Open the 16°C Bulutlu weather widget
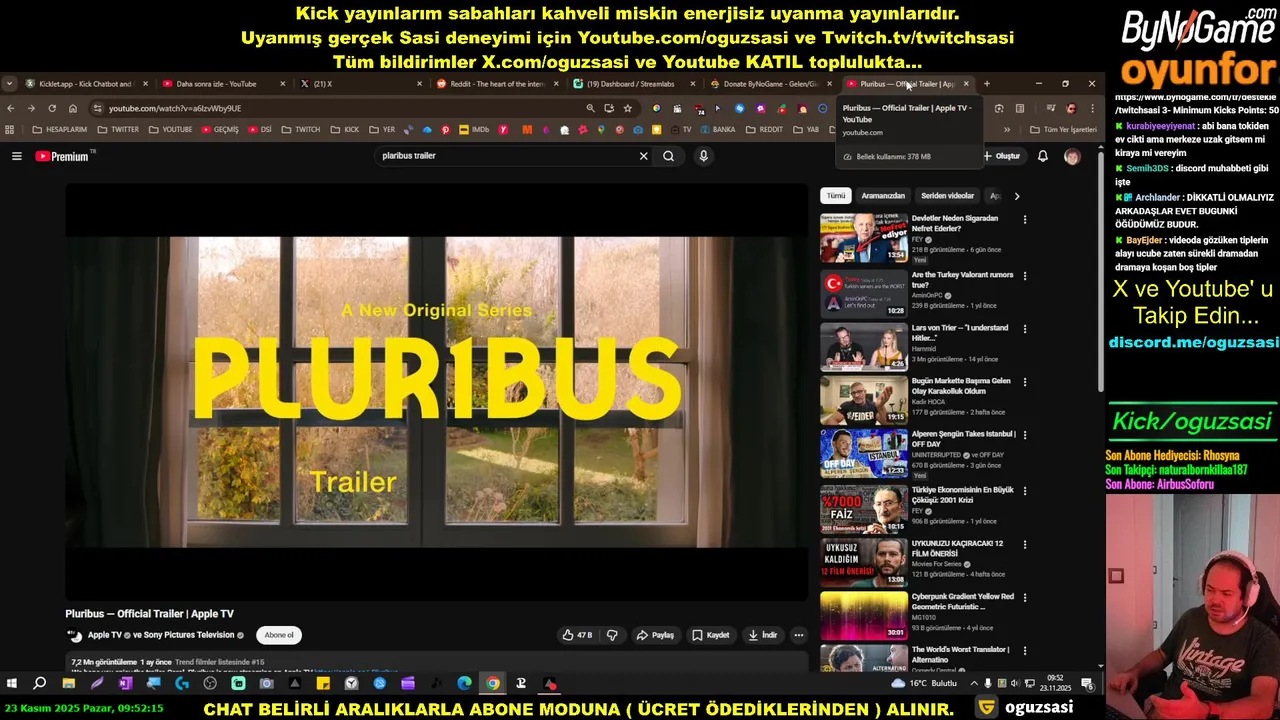 click(924, 684)
